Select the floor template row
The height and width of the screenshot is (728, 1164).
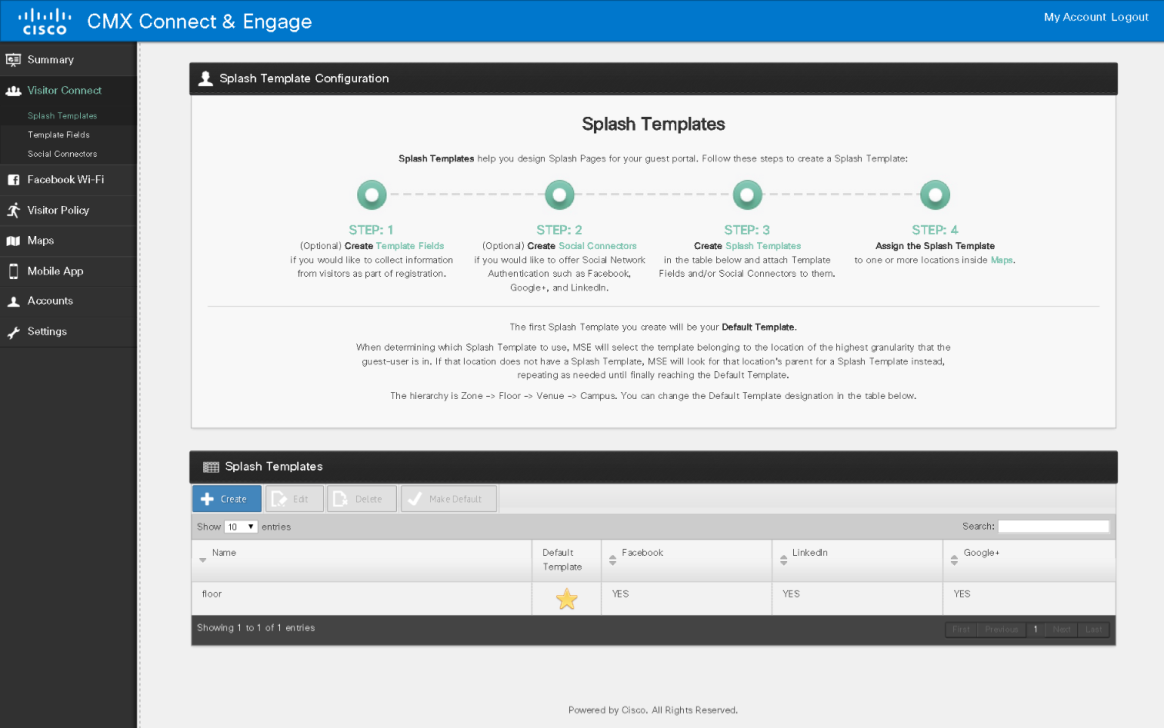(x=360, y=594)
